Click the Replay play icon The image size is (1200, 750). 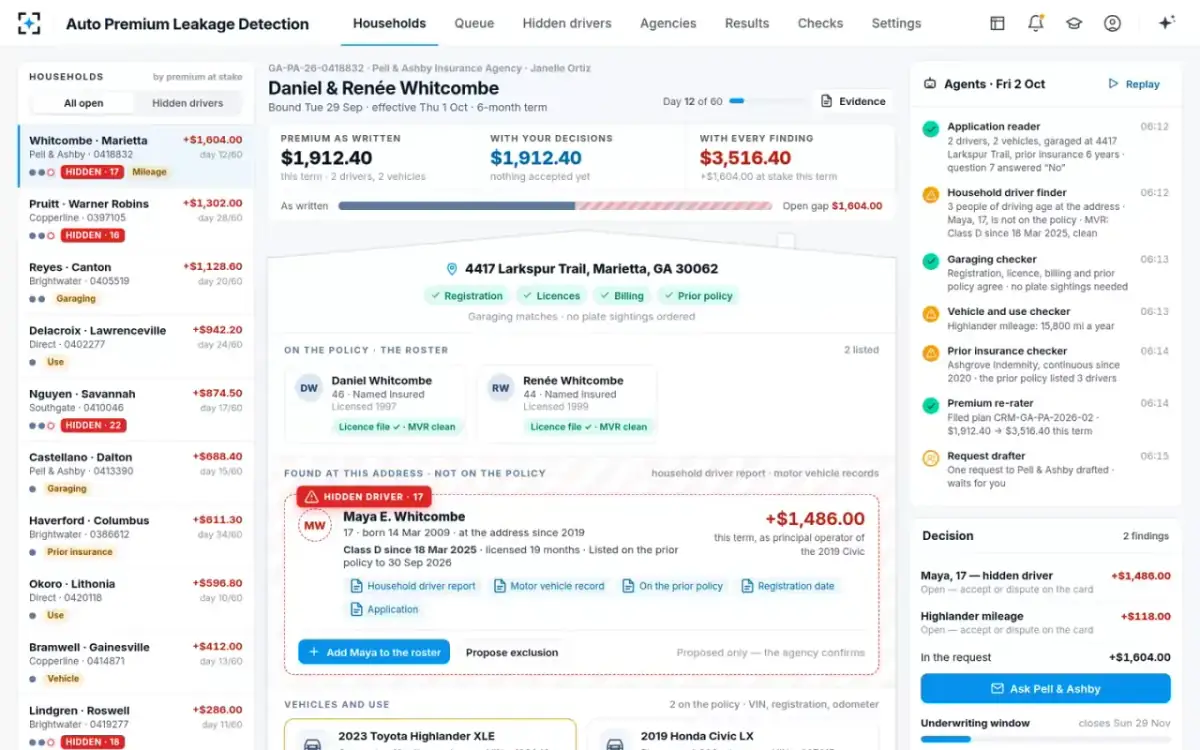pos(1113,84)
